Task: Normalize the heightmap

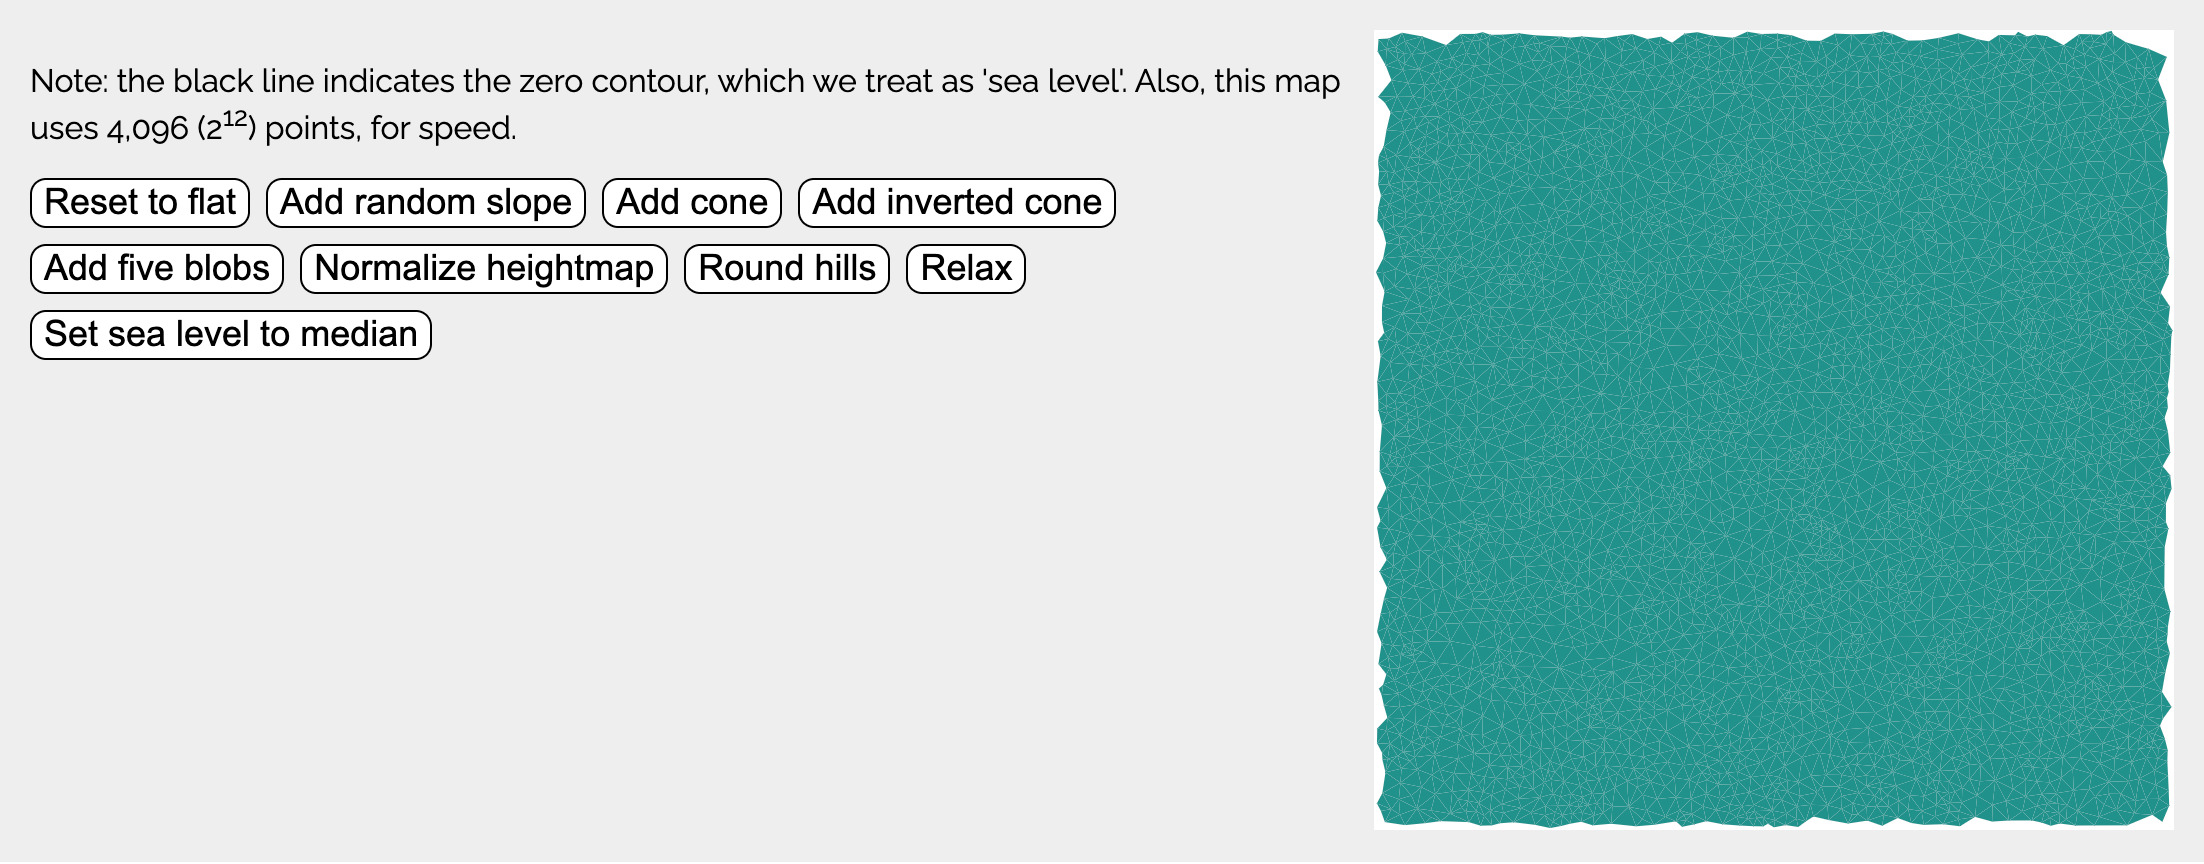Action: [484, 269]
